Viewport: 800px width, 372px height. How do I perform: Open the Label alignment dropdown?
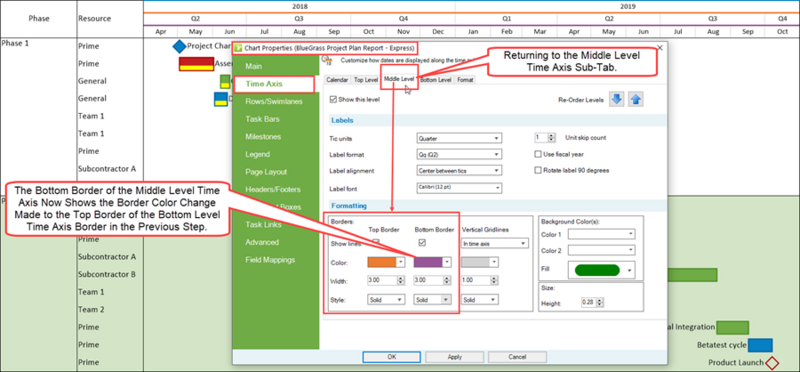[x=459, y=170]
